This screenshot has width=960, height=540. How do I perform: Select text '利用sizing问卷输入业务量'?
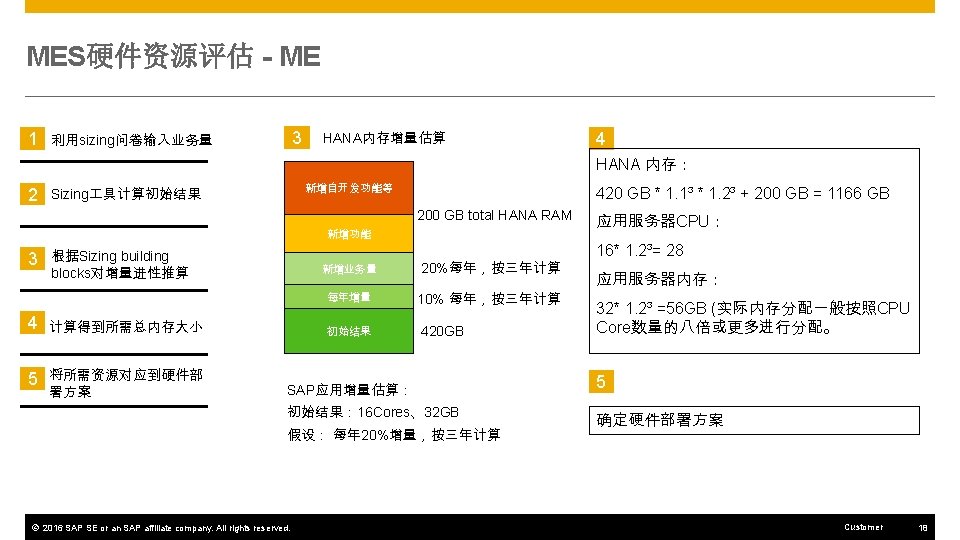(x=132, y=140)
